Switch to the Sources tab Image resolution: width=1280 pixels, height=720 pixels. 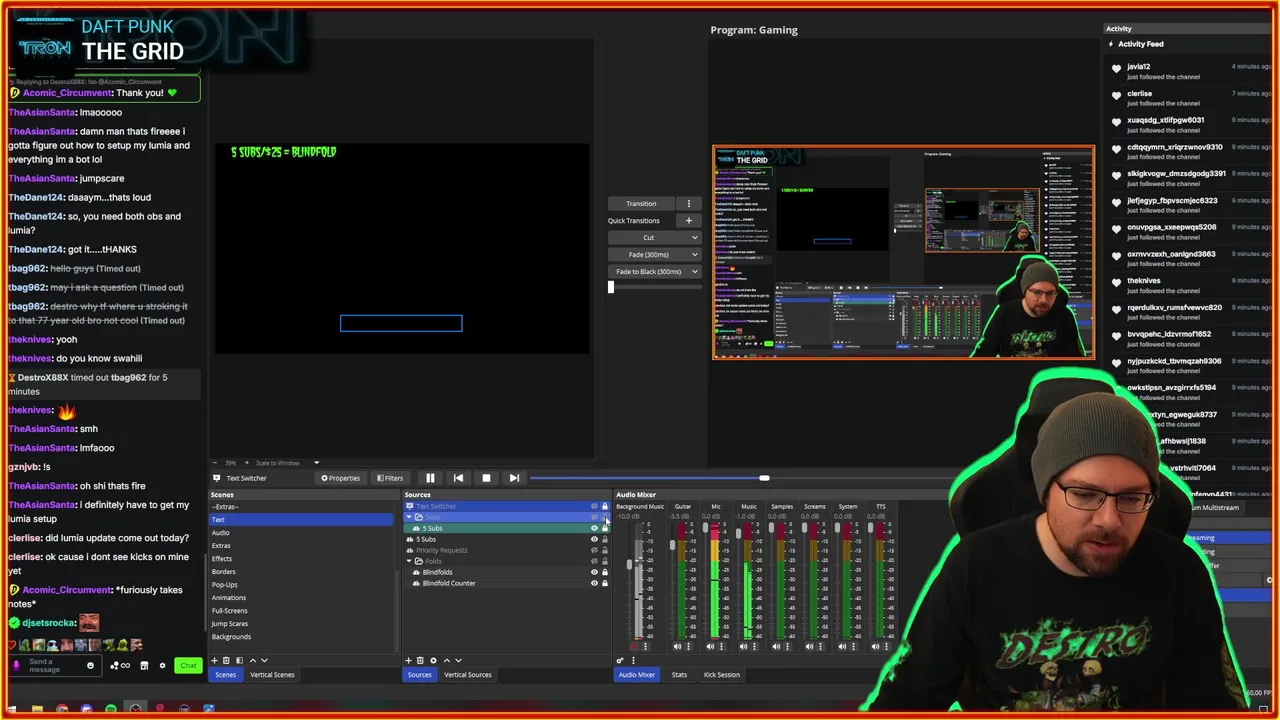[419, 675]
